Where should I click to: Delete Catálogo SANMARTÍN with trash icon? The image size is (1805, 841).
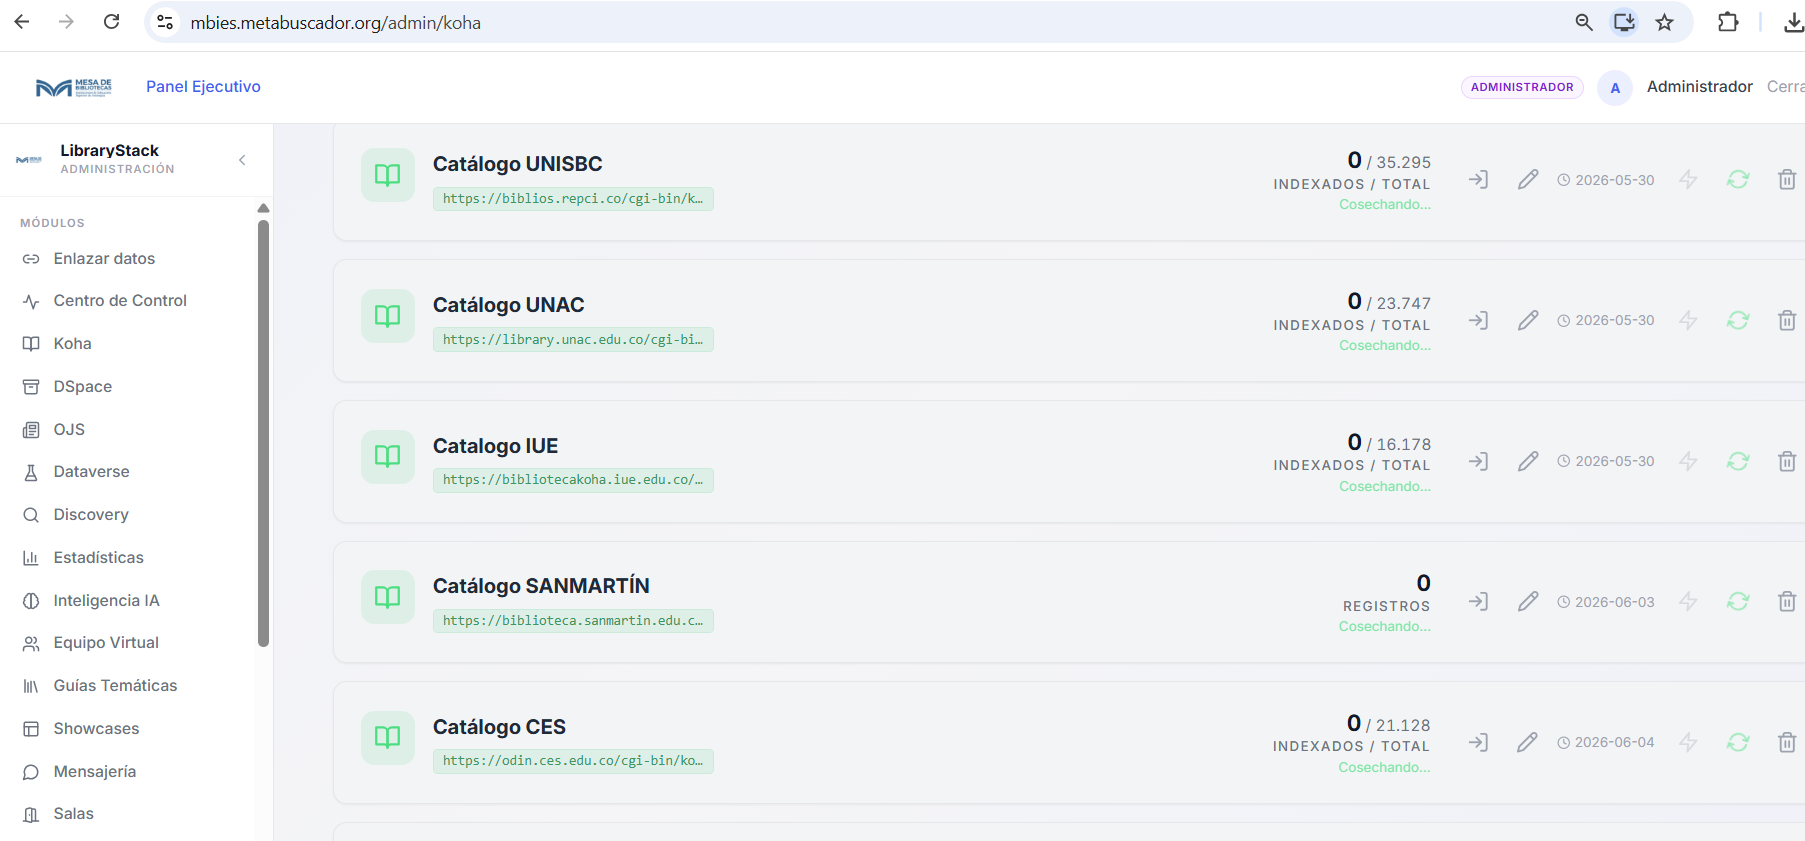(x=1787, y=602)
